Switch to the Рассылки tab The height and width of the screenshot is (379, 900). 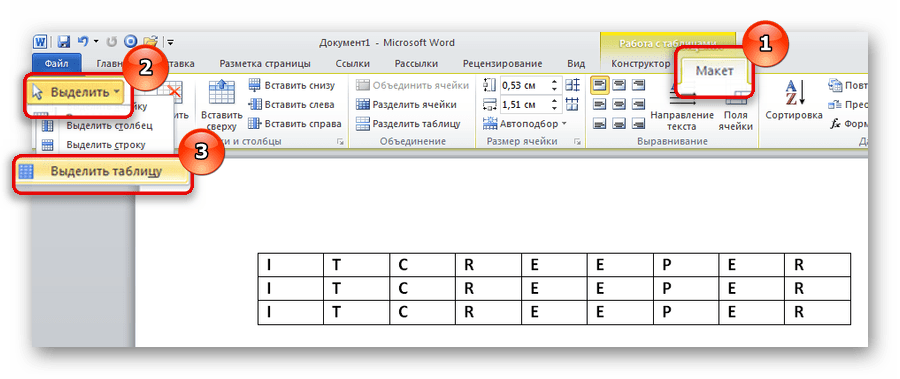point(416,64)
